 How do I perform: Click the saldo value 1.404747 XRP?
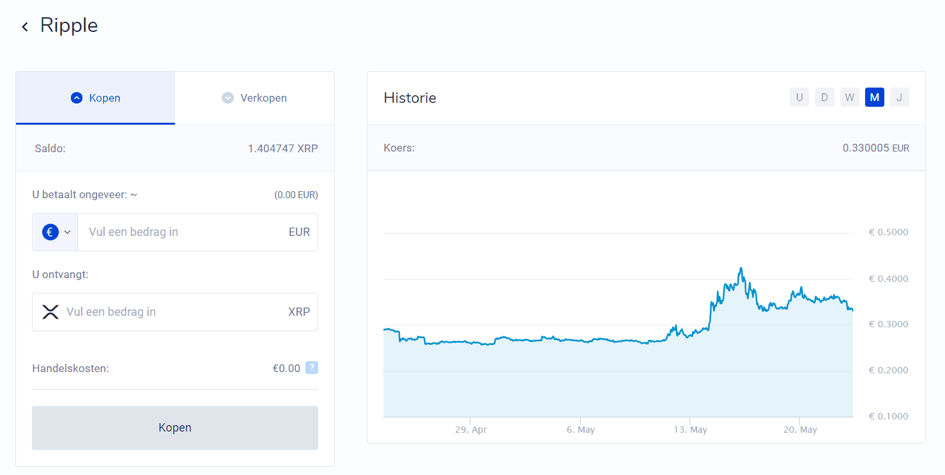click(283, 148)
